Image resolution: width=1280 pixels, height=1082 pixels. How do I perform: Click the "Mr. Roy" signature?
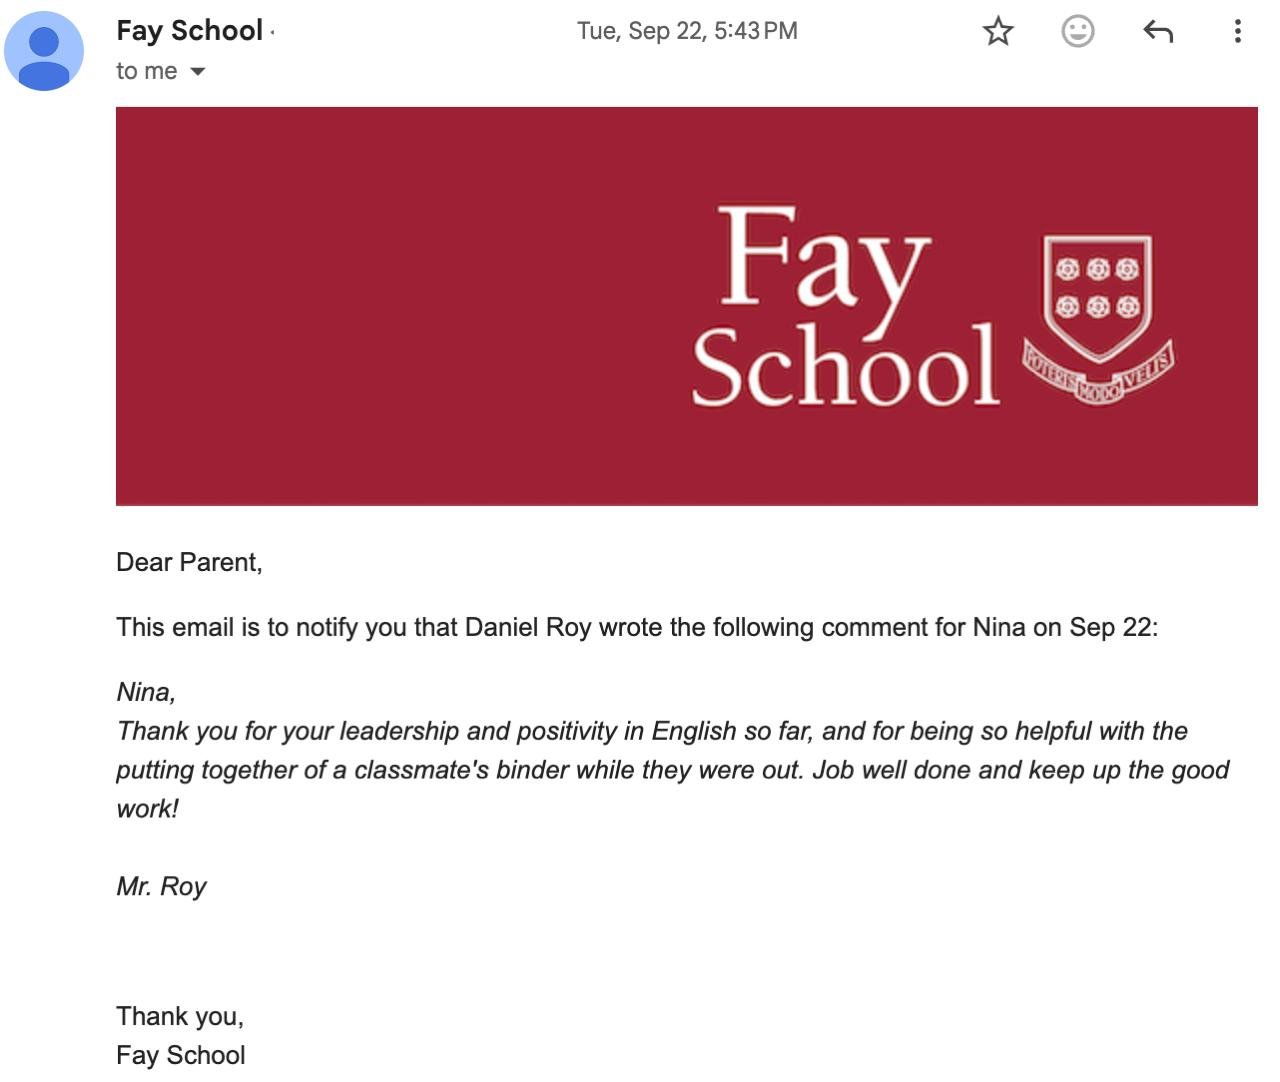[x=161, y=887]
